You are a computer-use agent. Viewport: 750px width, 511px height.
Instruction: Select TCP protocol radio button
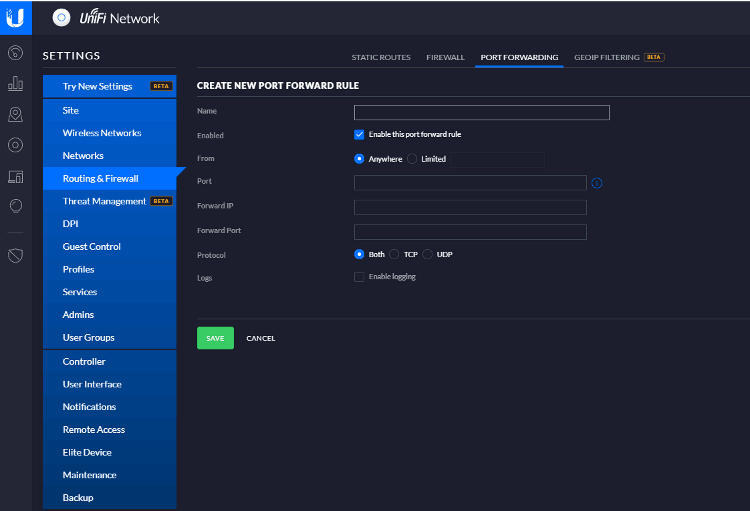coord(394,255)
